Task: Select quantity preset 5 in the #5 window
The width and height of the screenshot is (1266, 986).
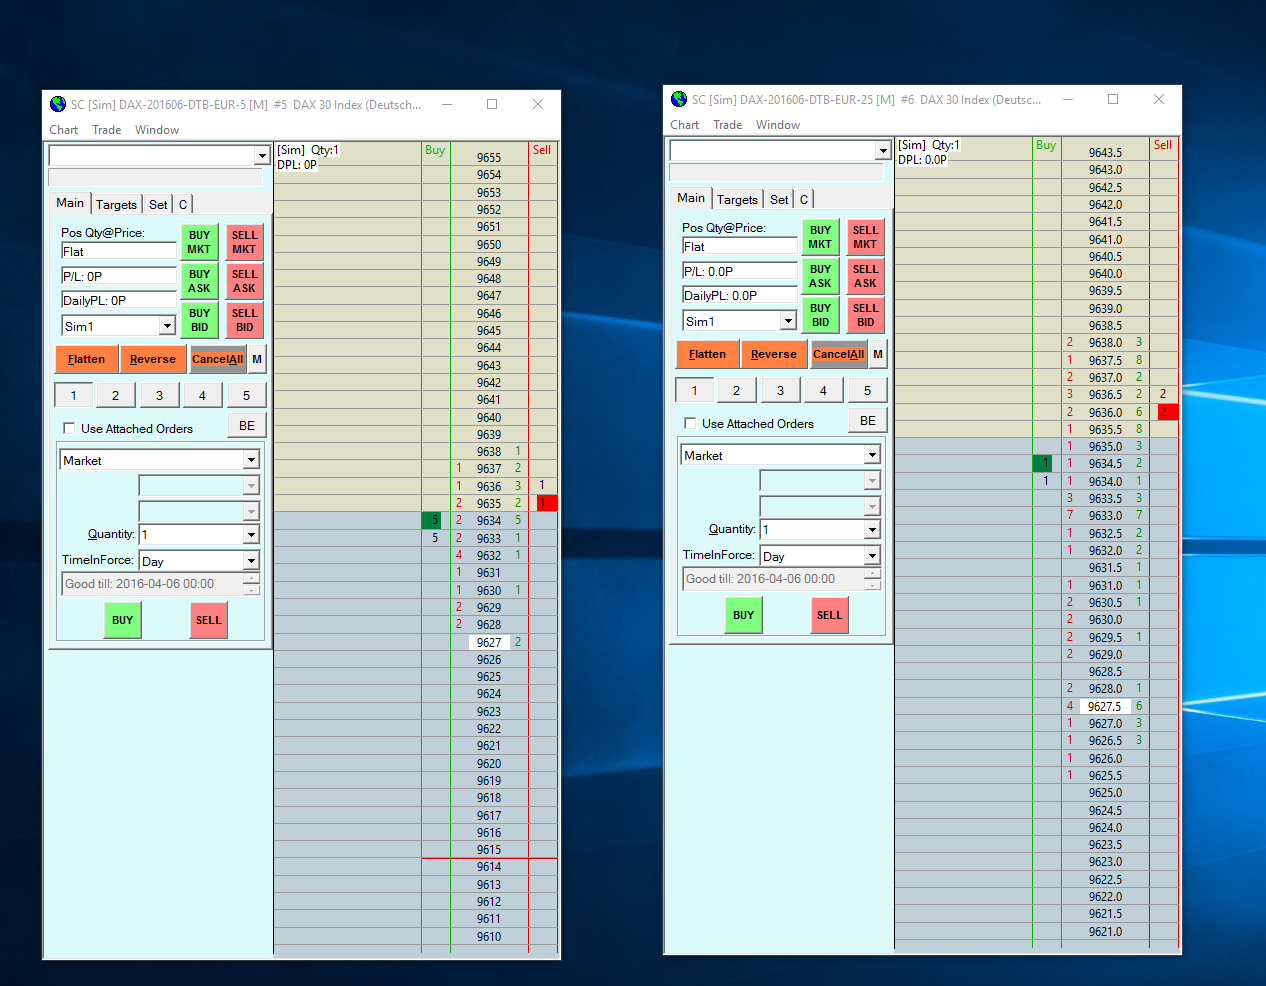Action: coord(246,395)
